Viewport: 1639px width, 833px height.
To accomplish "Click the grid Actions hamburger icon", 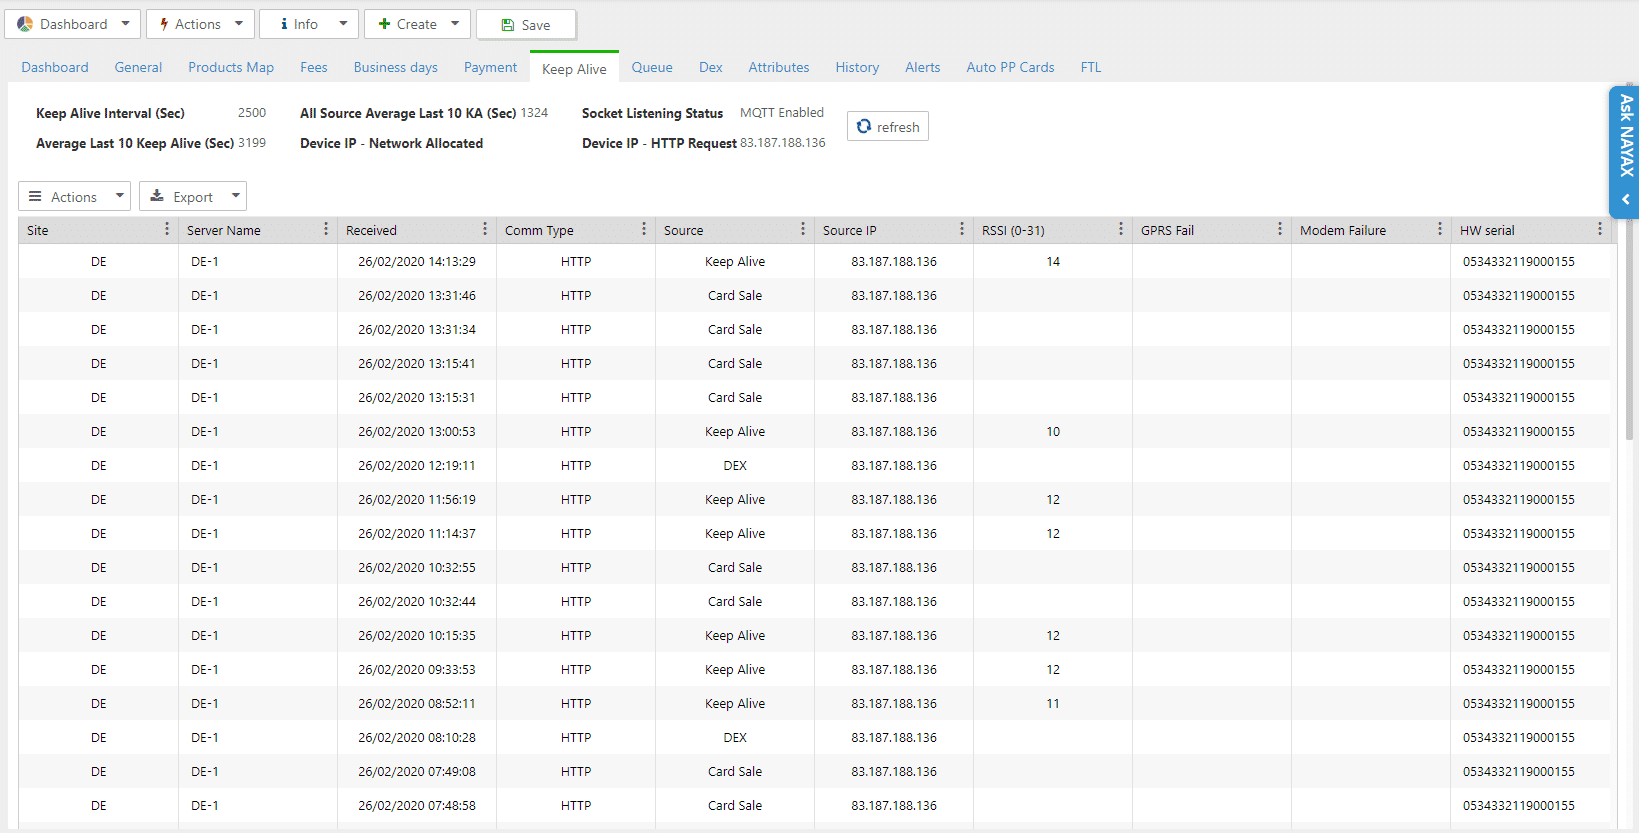I will tap(35, 196).
